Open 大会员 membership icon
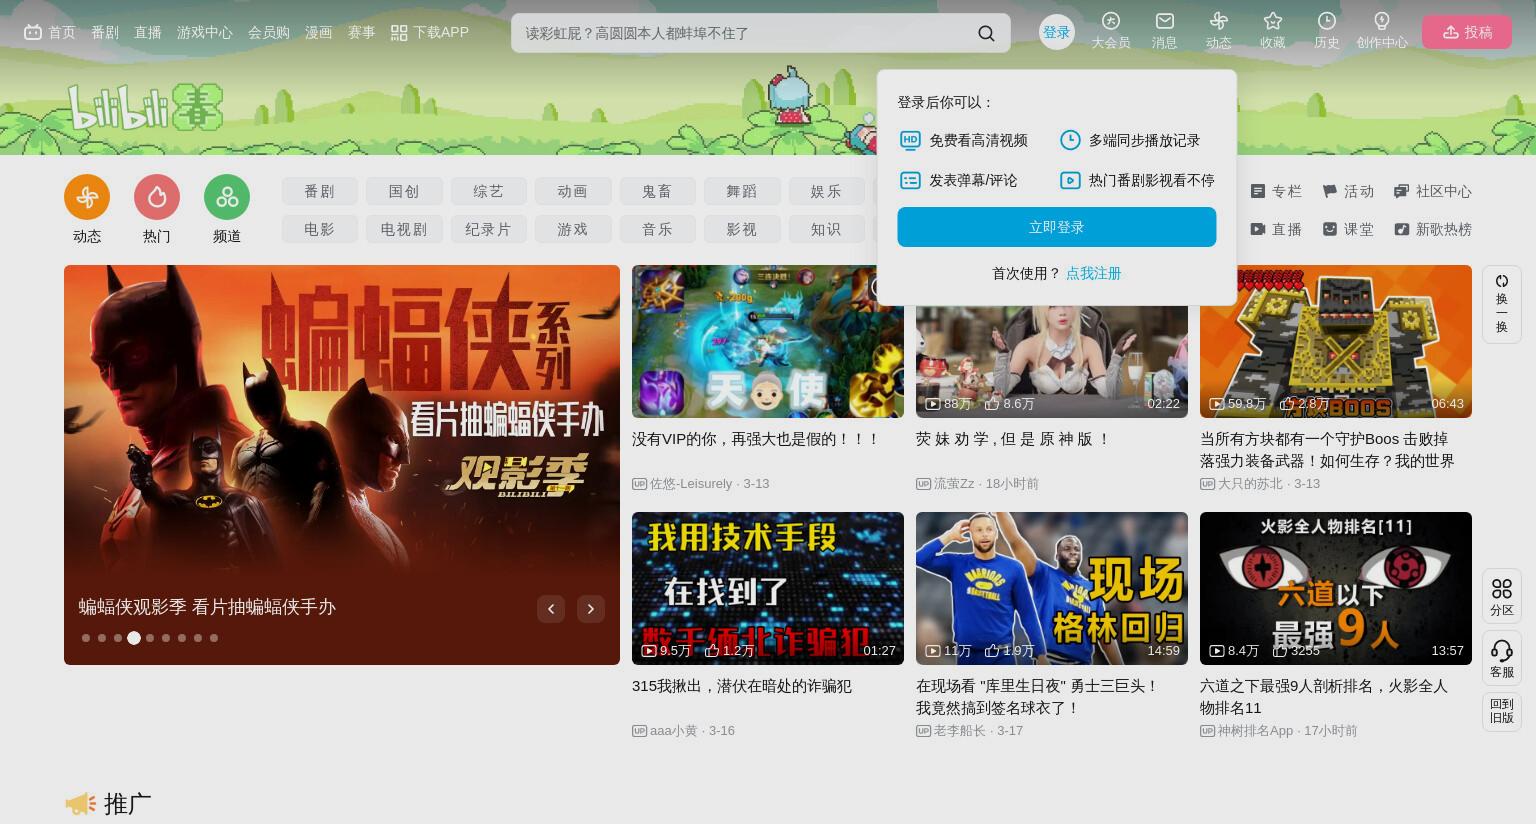1536x824 pixels. 1110,21
